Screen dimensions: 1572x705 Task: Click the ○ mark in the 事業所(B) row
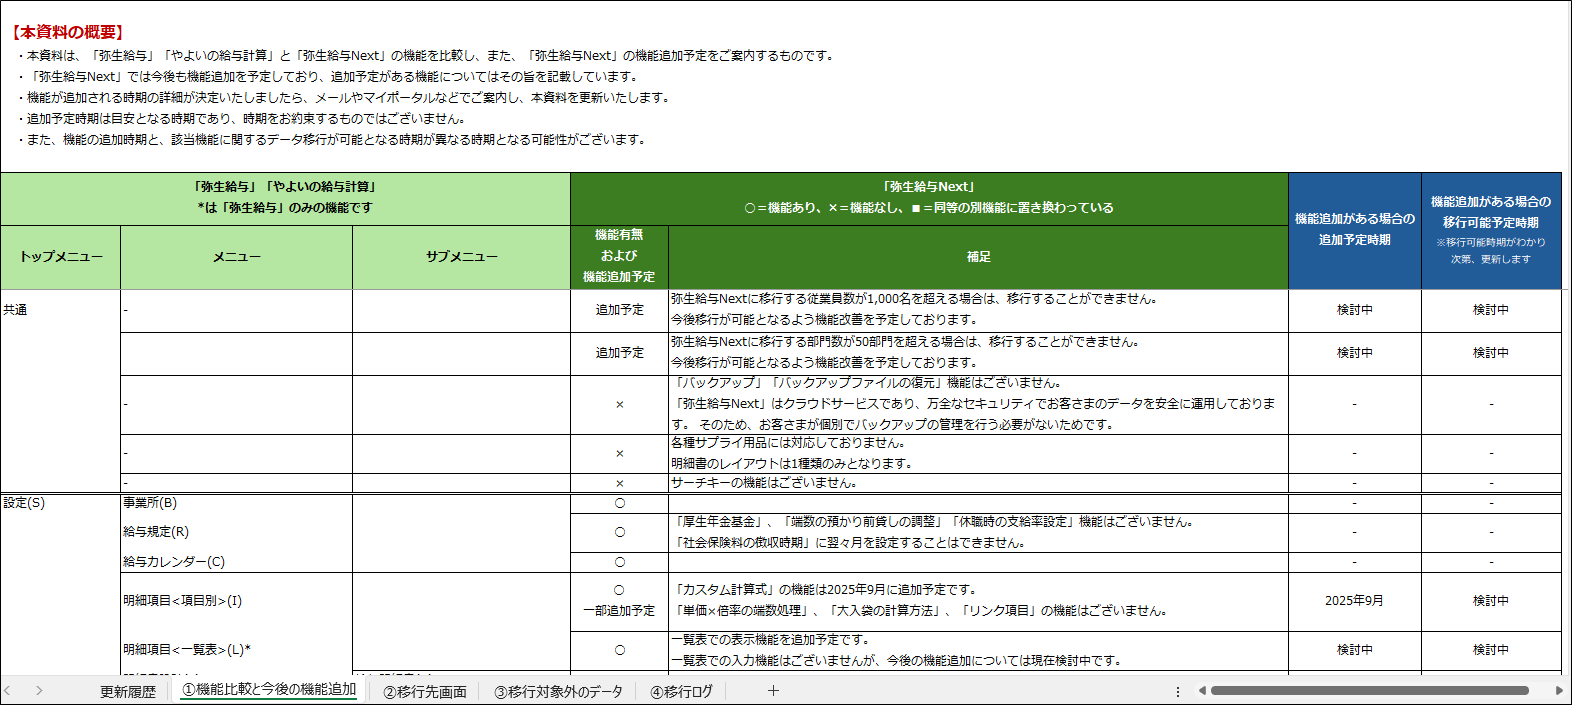619,503
